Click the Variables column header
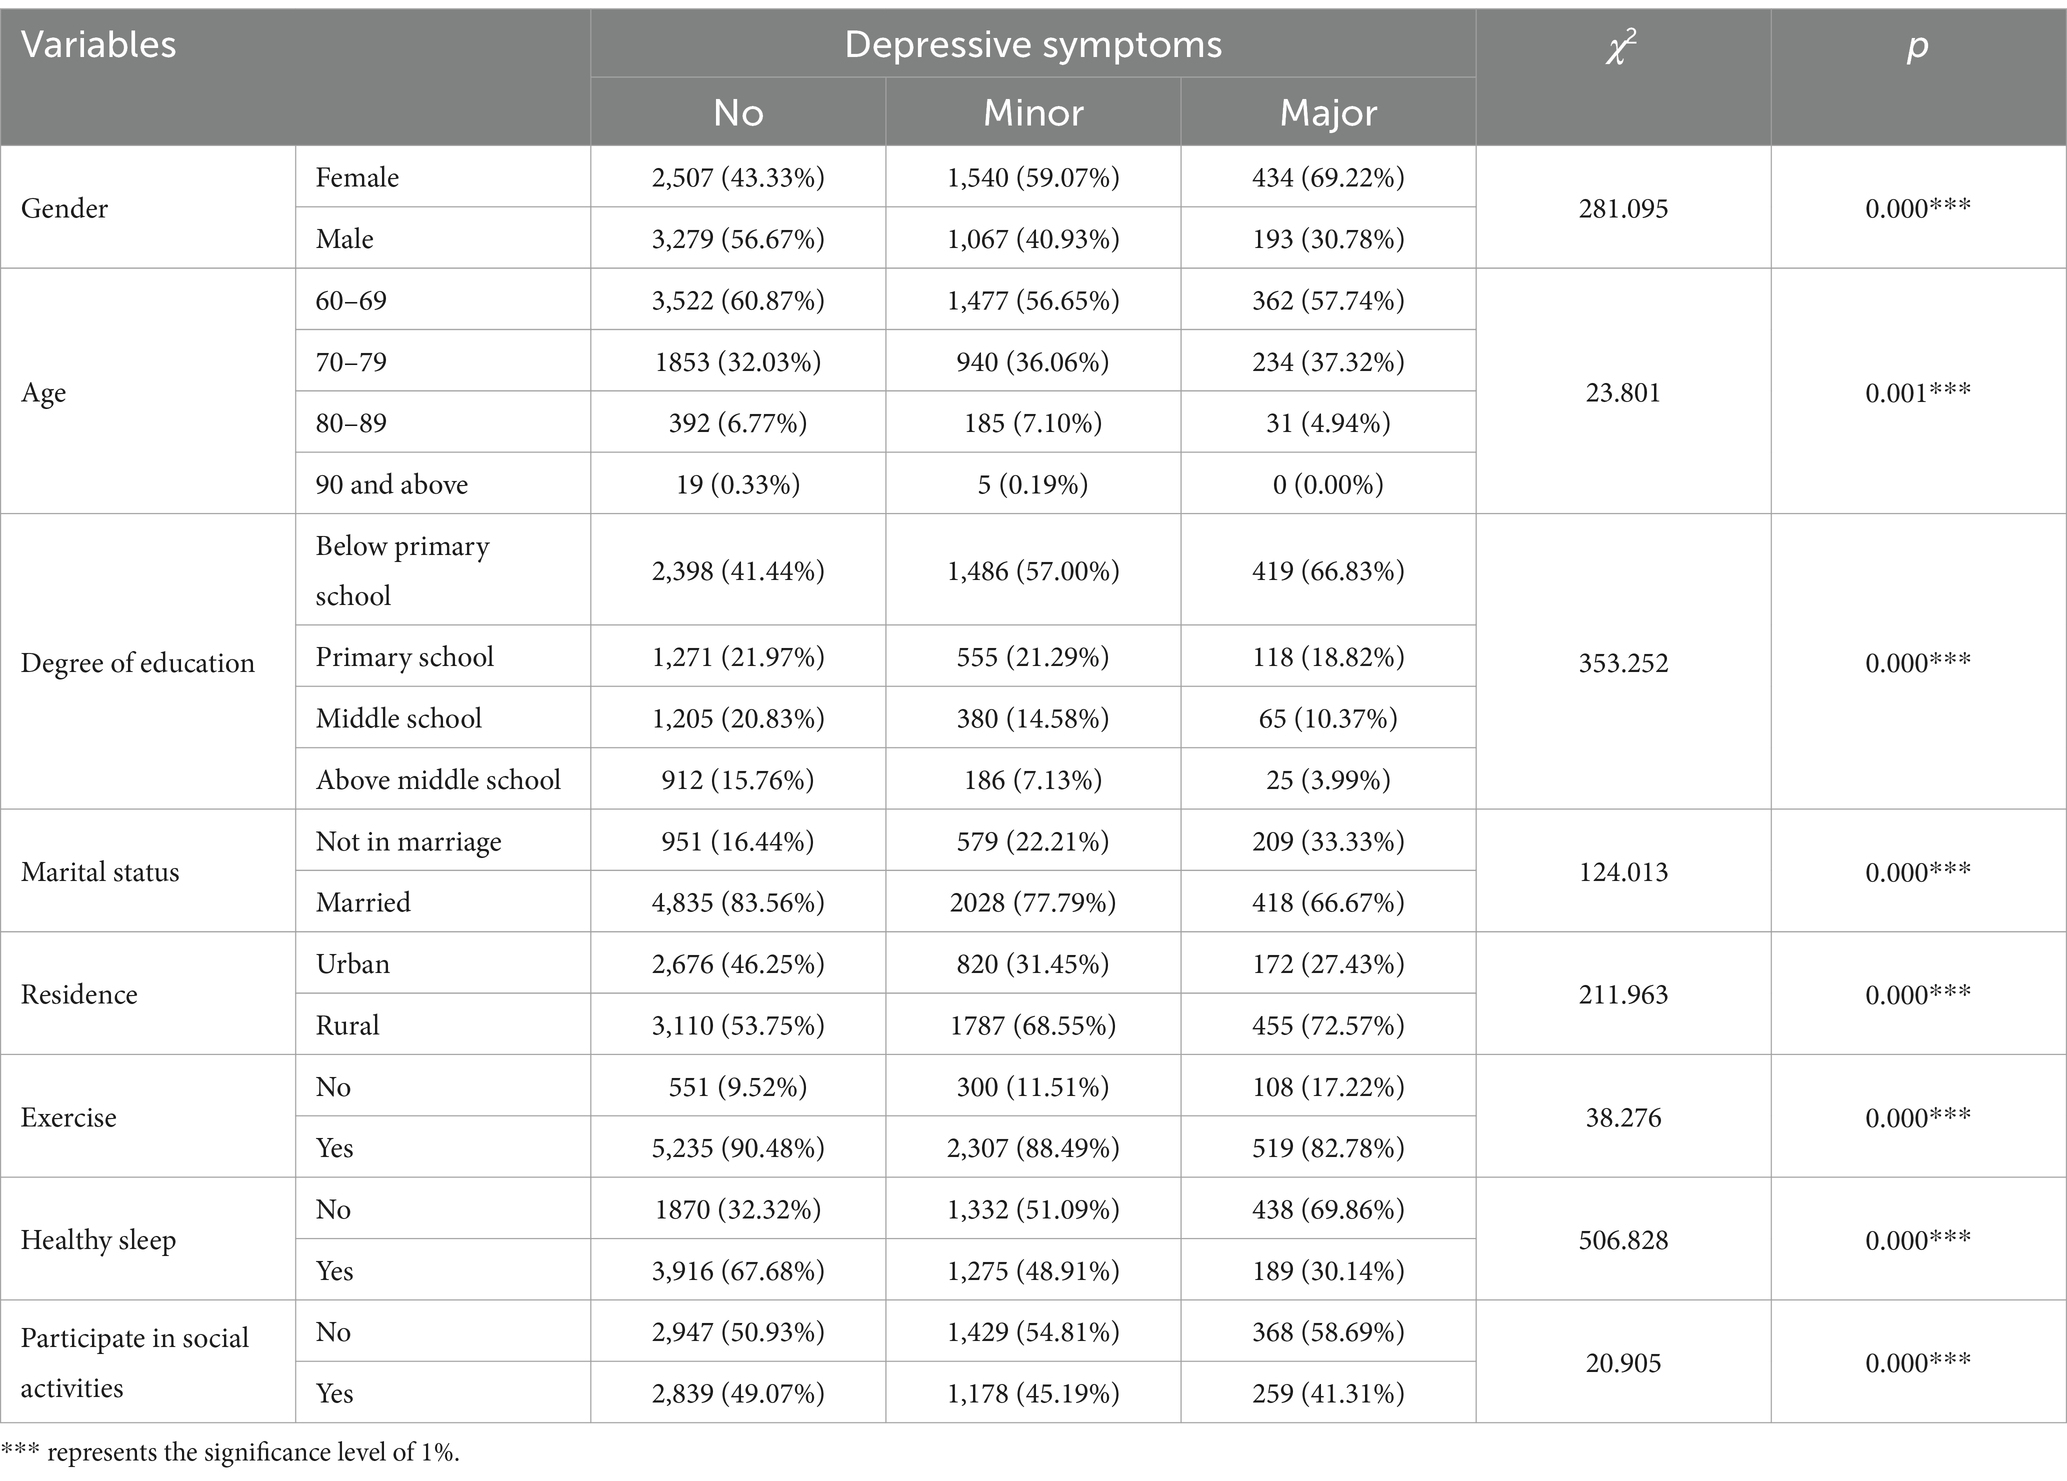The image size is (2067, 1481). tap(295, 77)
